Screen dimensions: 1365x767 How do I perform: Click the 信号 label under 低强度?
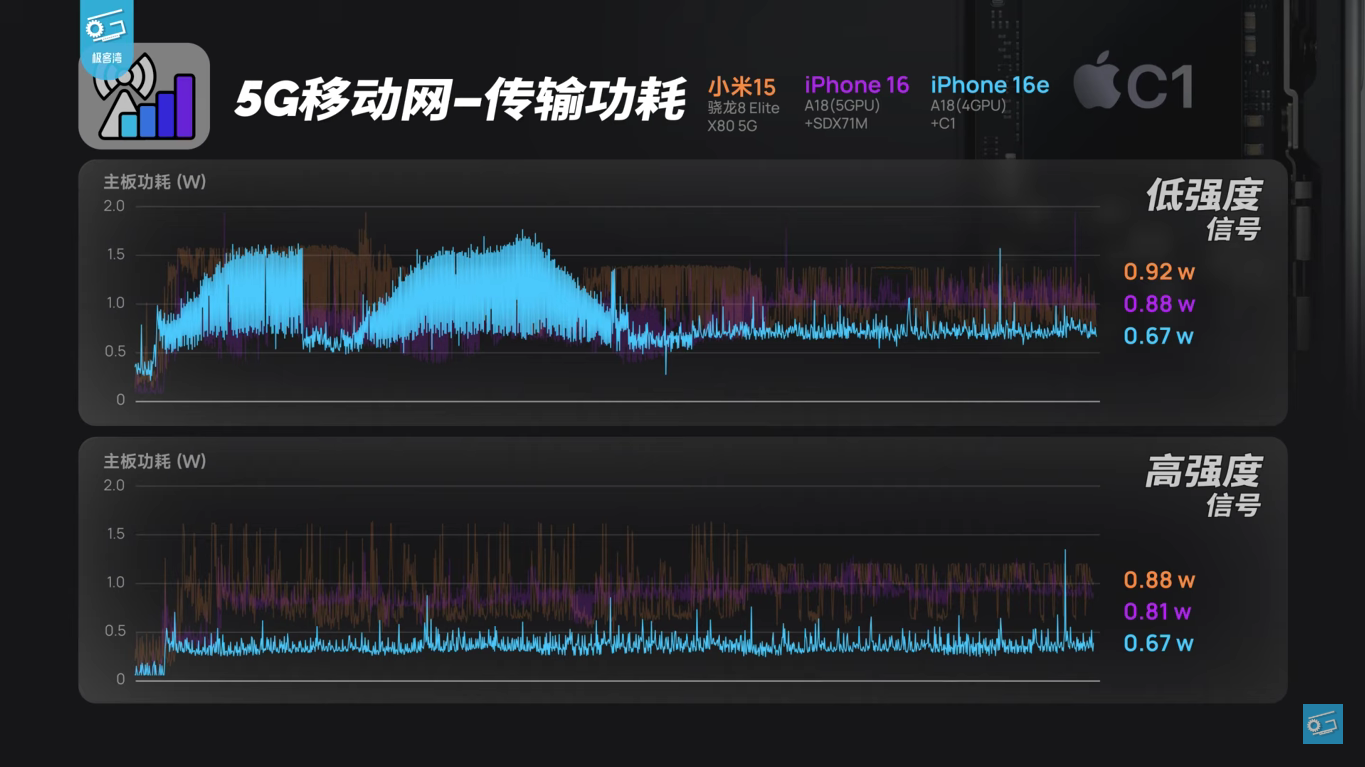(1233, 229)
